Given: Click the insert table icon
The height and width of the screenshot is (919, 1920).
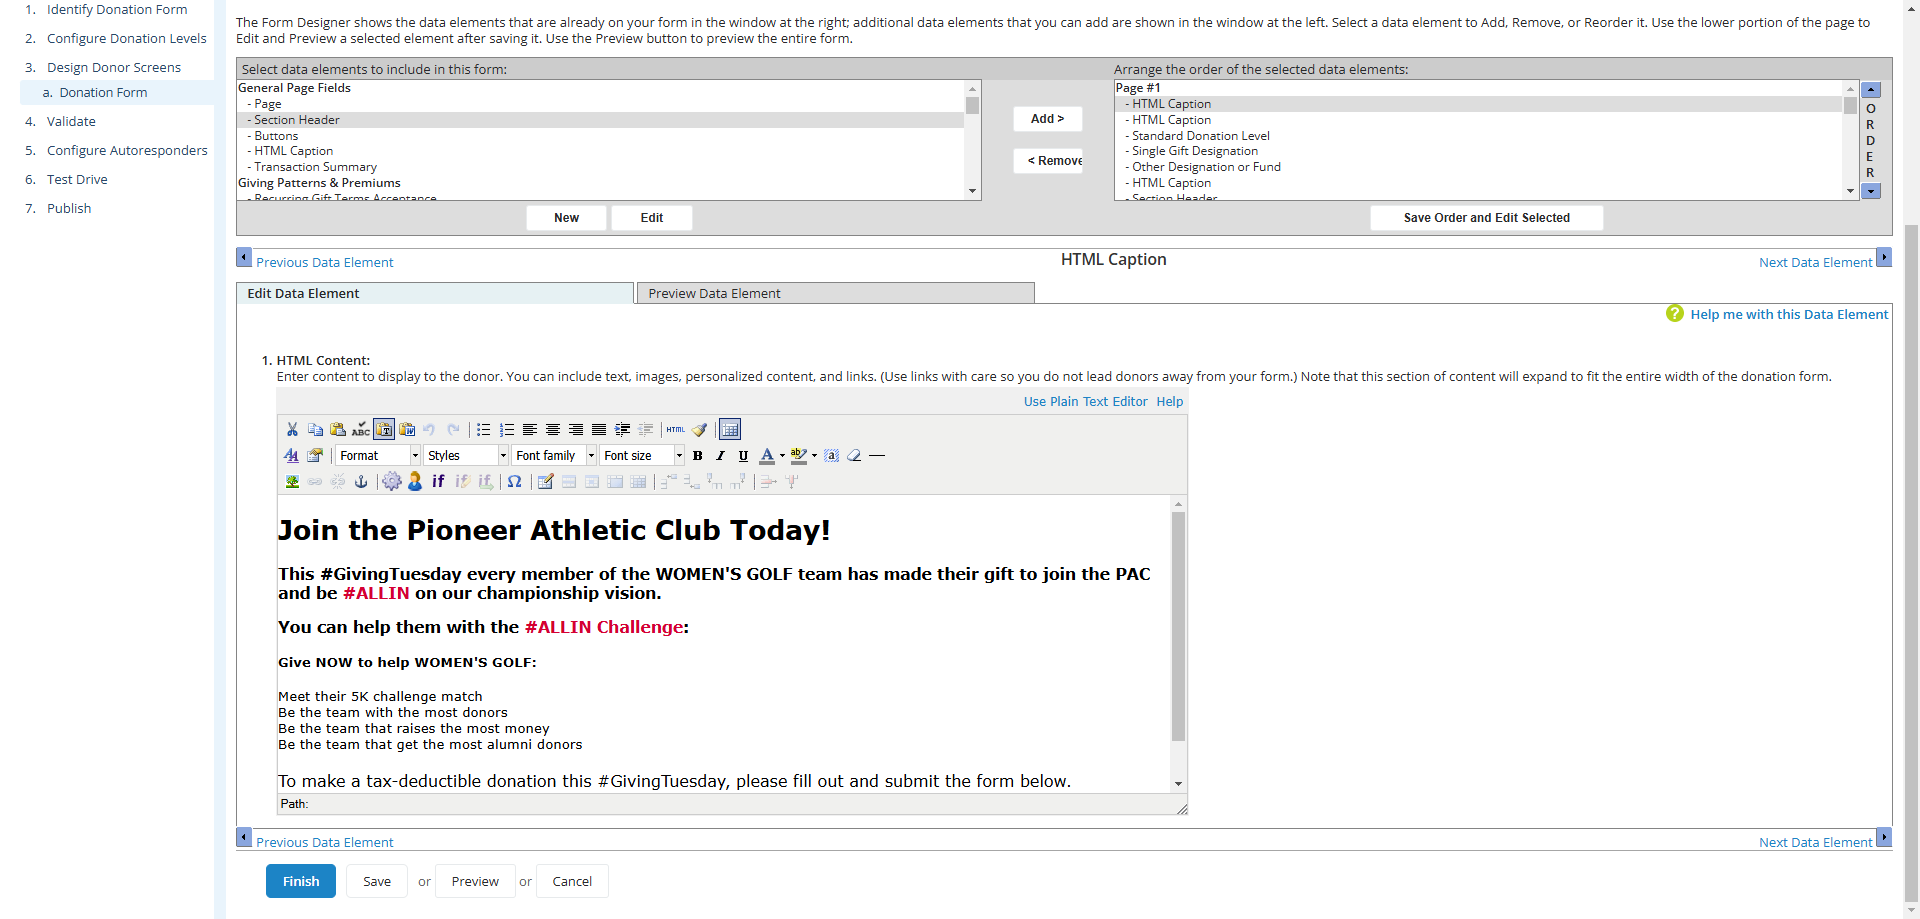Looking at the screenshot, I should 545,481.
